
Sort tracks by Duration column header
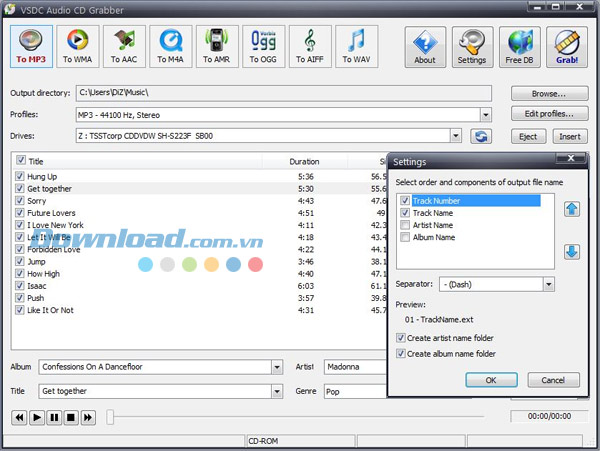(304, 160)
